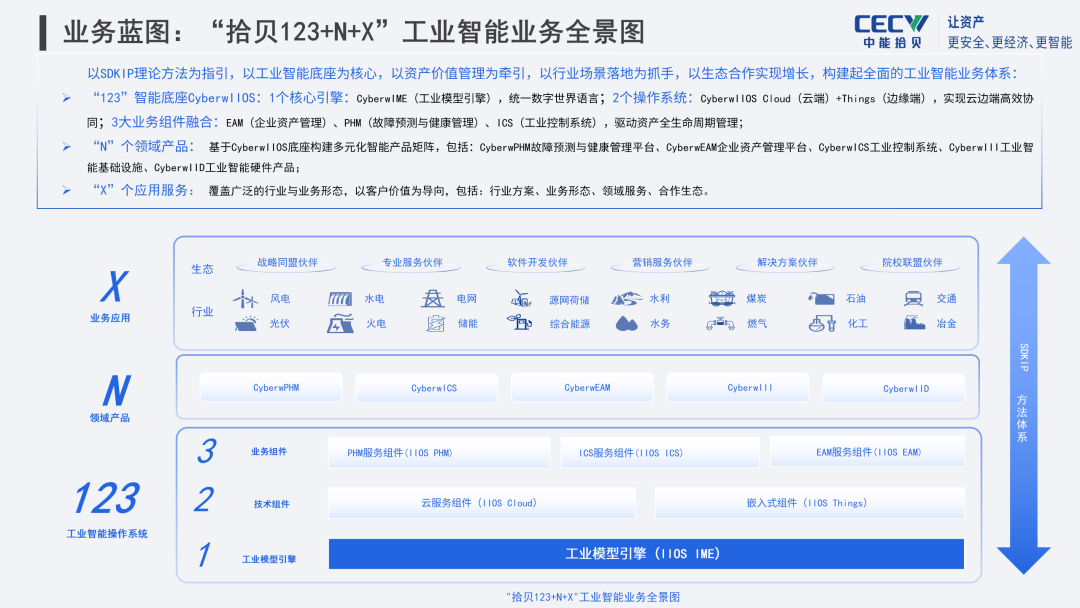Click the integrated energy (综合能源) icon
This screenshot has height=608, width=1080.
click(x=519, y=322)
